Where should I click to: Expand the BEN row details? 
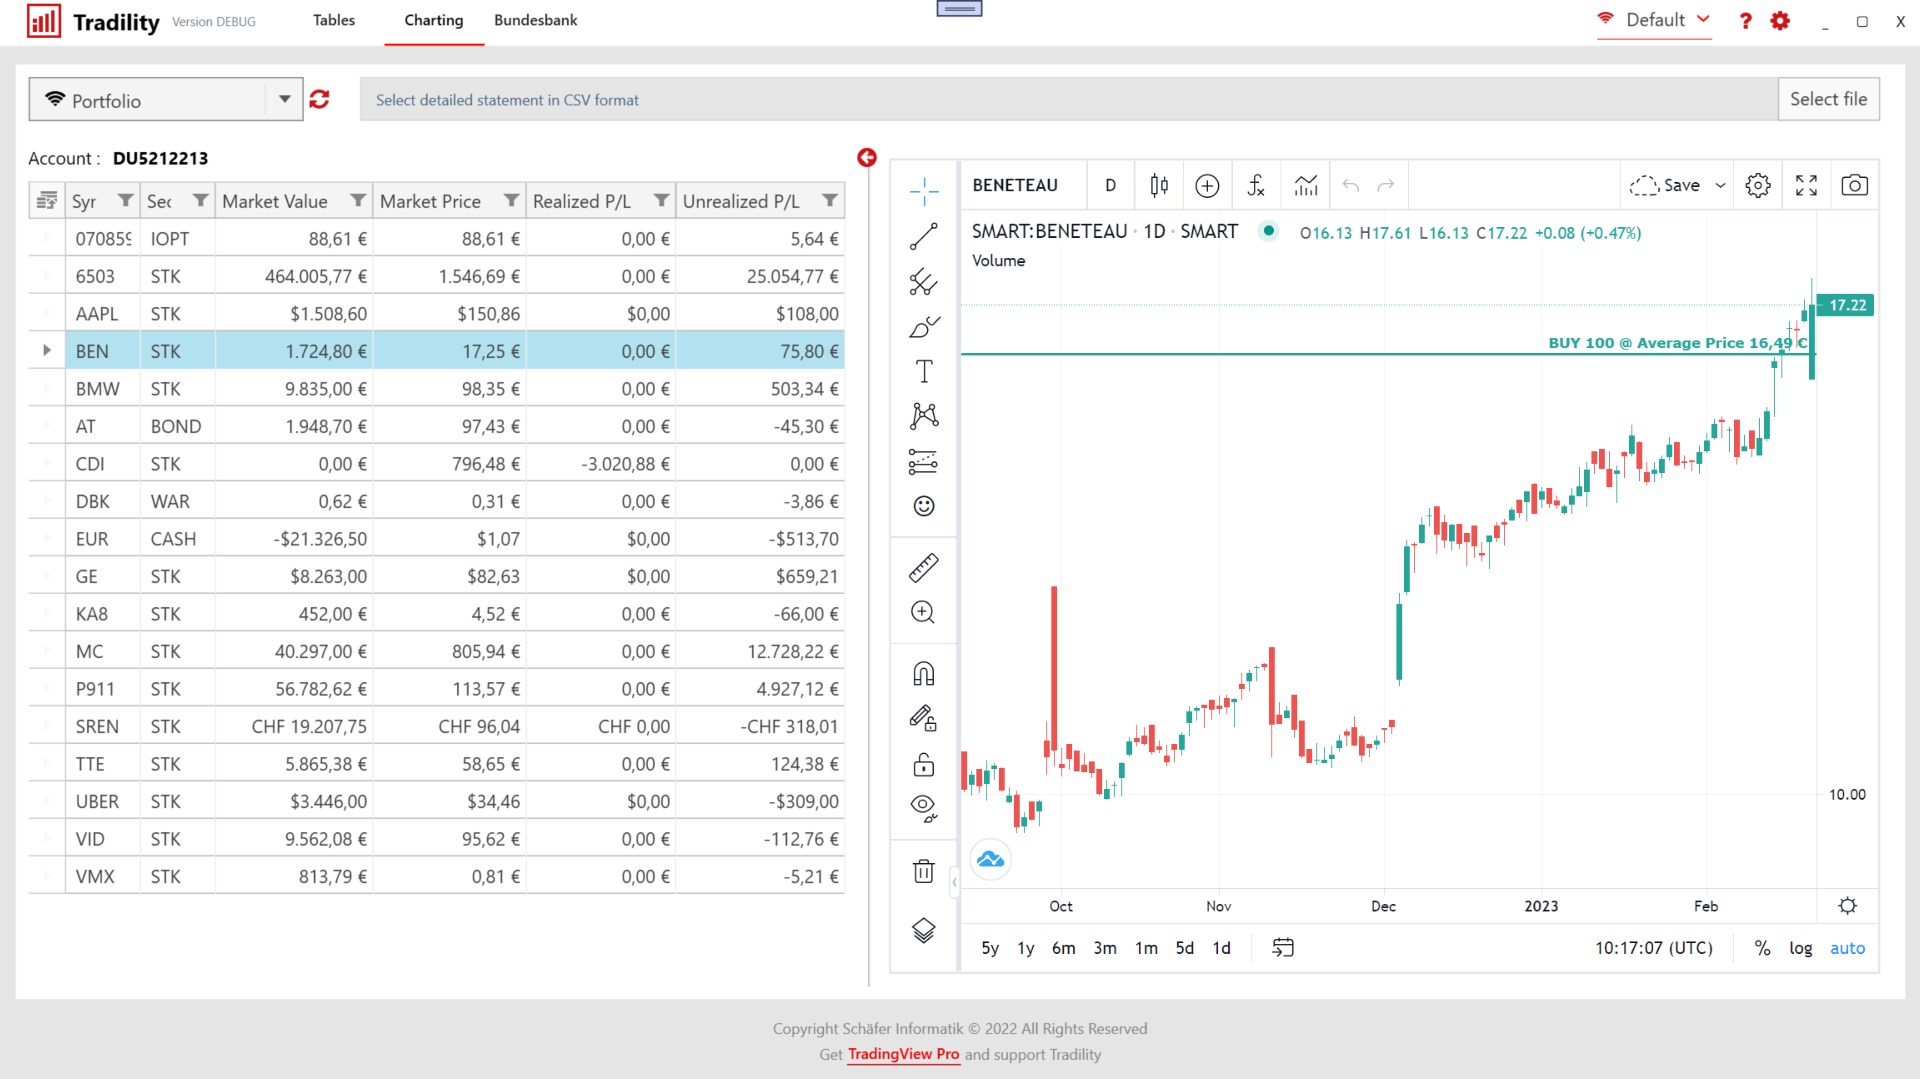(47, 350)
